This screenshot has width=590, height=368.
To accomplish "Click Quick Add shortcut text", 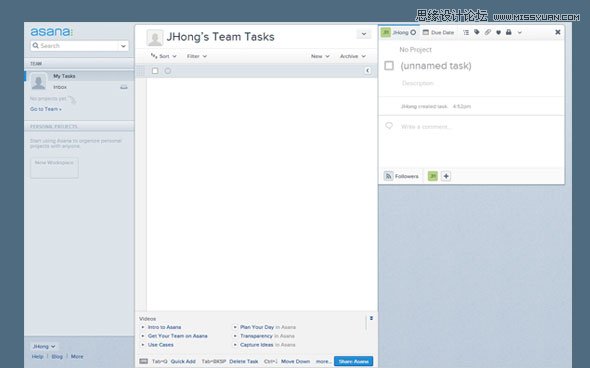I will 183,362.
